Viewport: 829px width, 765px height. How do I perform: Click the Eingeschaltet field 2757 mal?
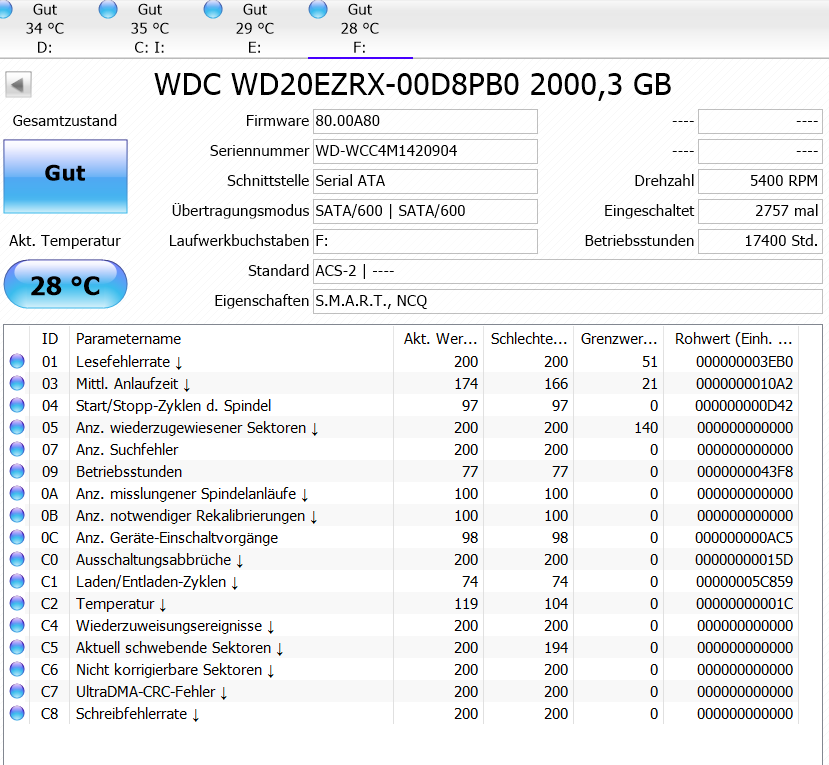tap(760, 211)
